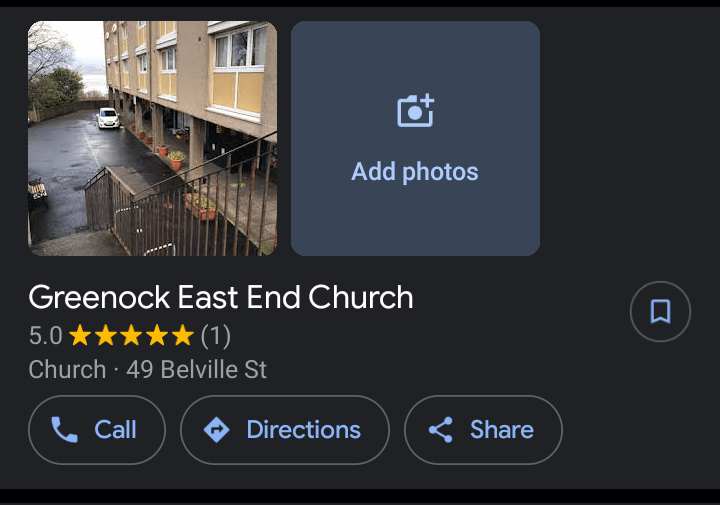
Task: Click the camera plus icon
Action: point(416,110)
